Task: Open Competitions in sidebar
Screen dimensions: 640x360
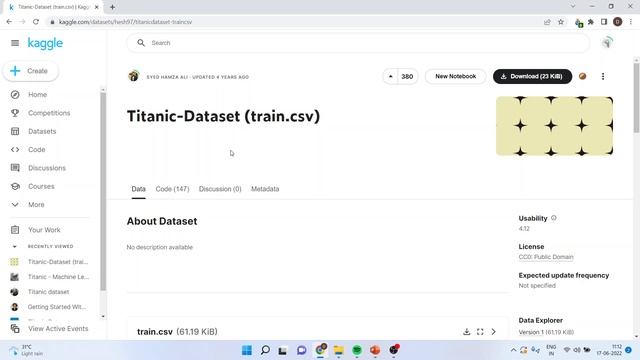Action: 49,113
